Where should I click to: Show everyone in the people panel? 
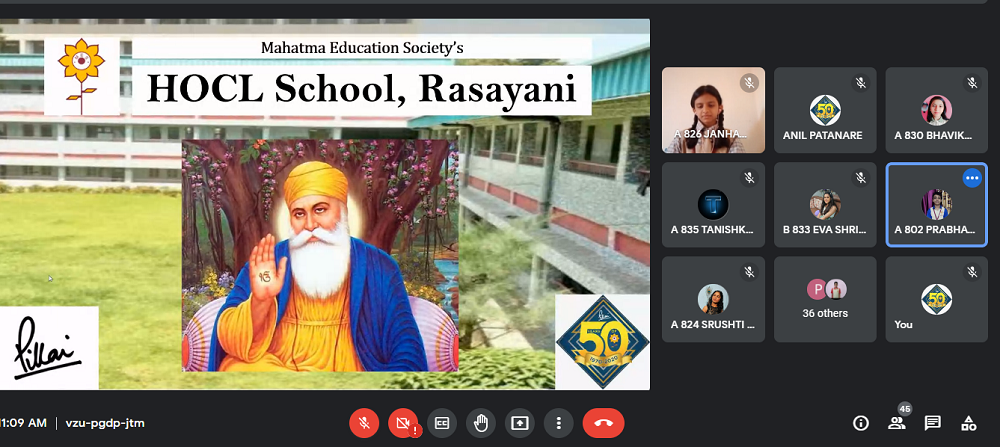coord(897,423)
